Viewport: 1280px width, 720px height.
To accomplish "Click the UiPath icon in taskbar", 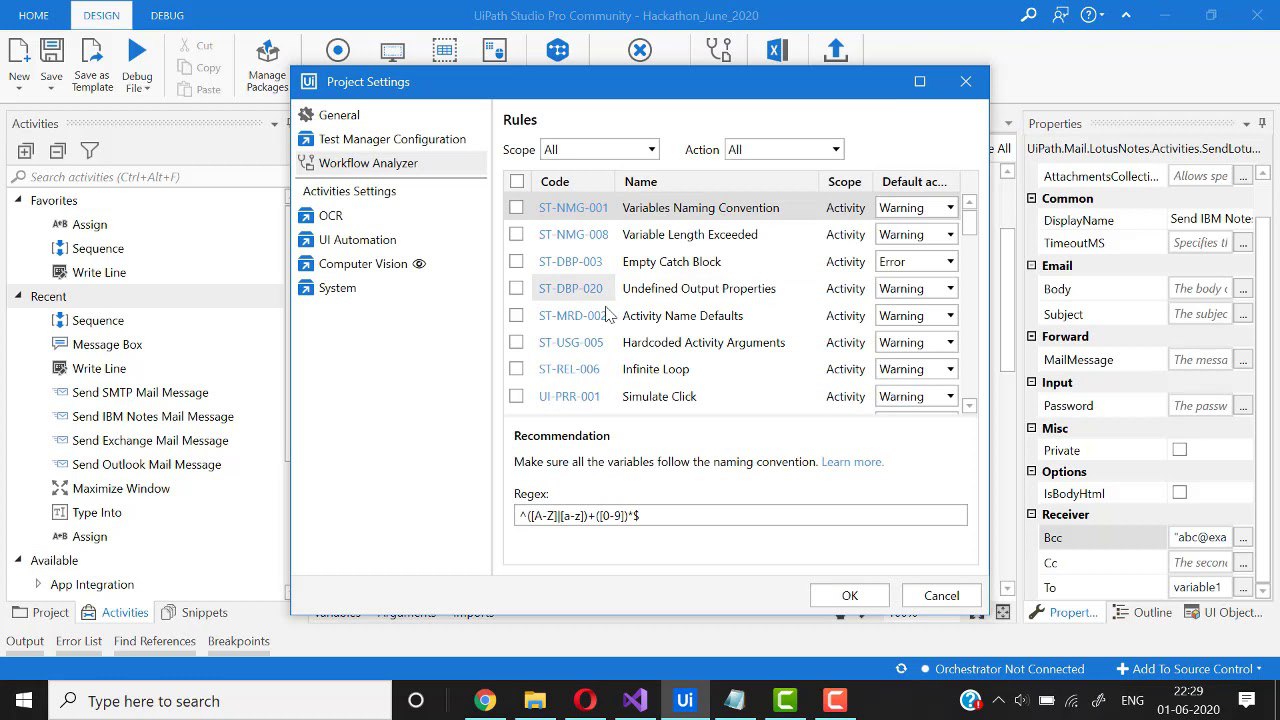I will (685, 700).
